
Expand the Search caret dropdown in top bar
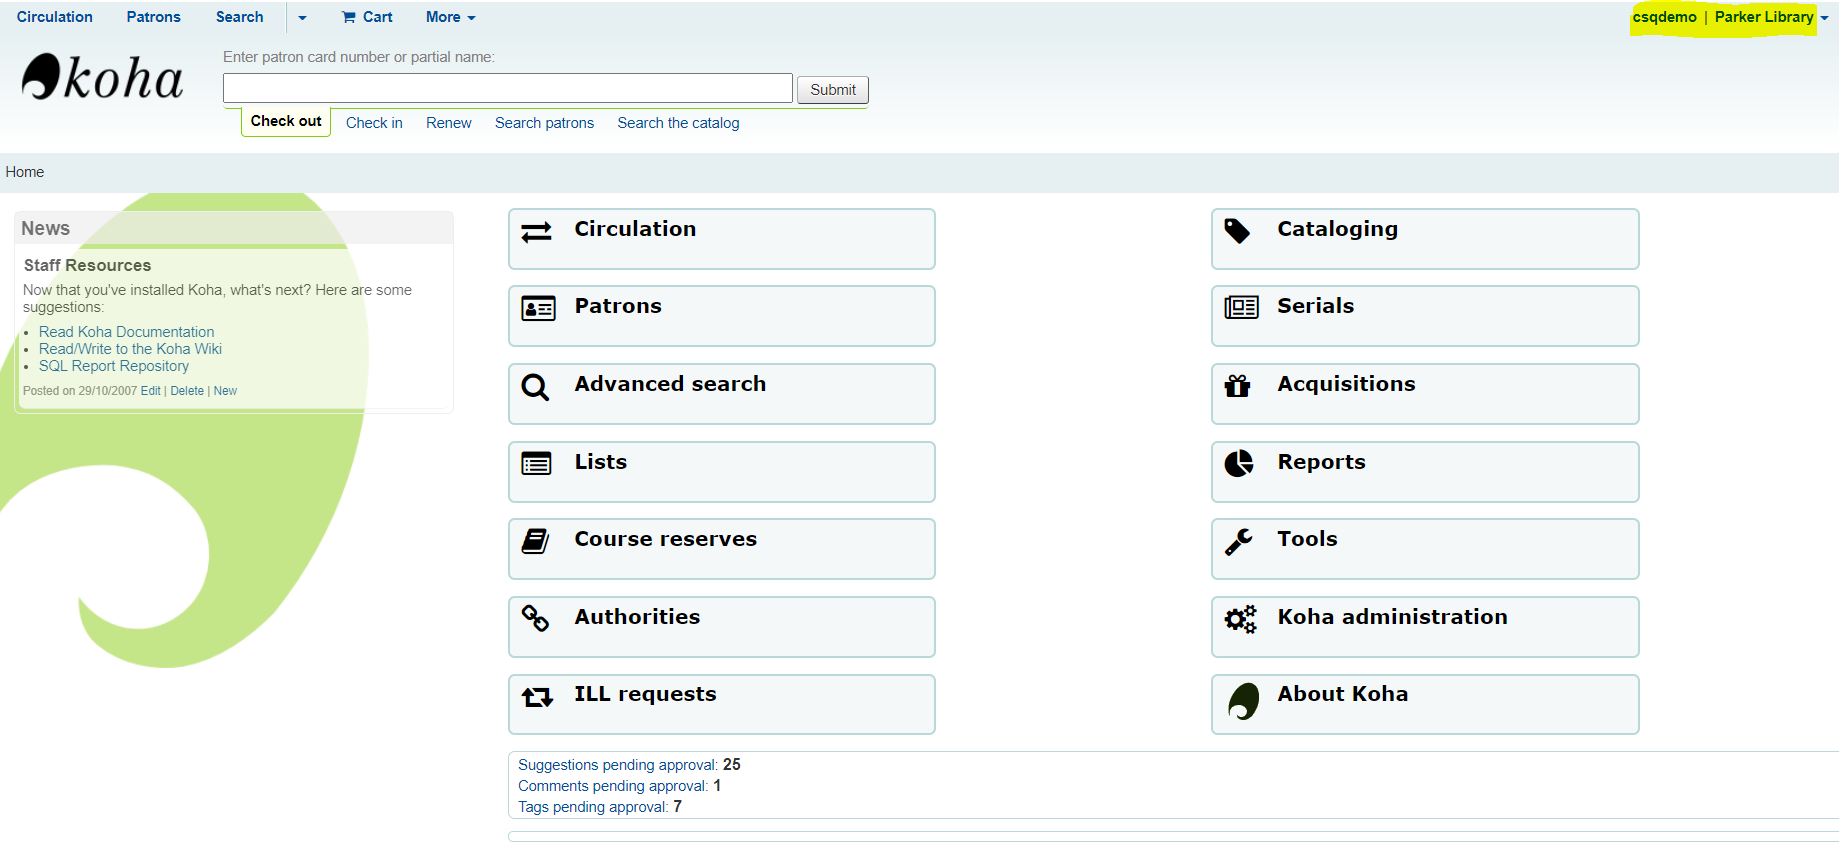[302, 18]
